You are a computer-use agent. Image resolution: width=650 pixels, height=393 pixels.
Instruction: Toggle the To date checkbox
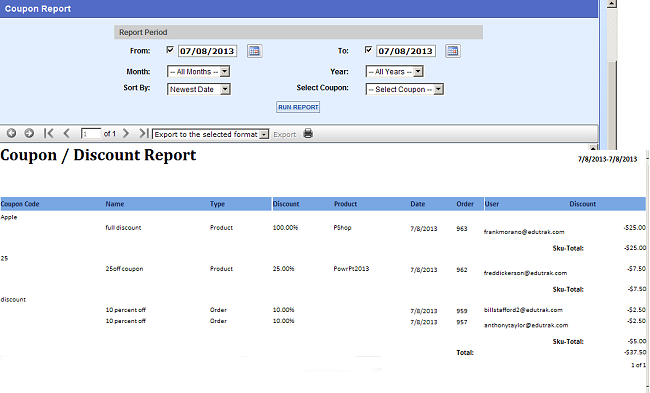[368, 50]
